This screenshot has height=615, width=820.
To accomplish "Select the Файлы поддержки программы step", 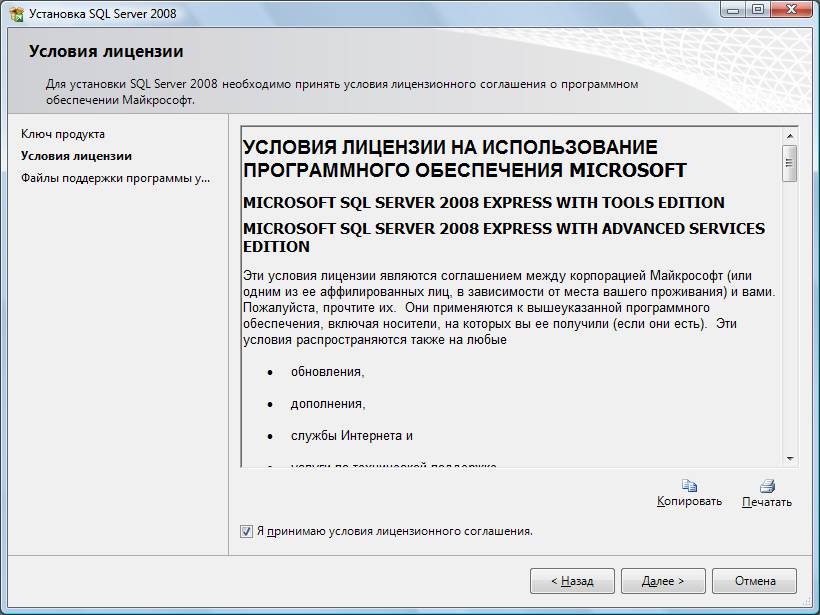I will (115, 178).
